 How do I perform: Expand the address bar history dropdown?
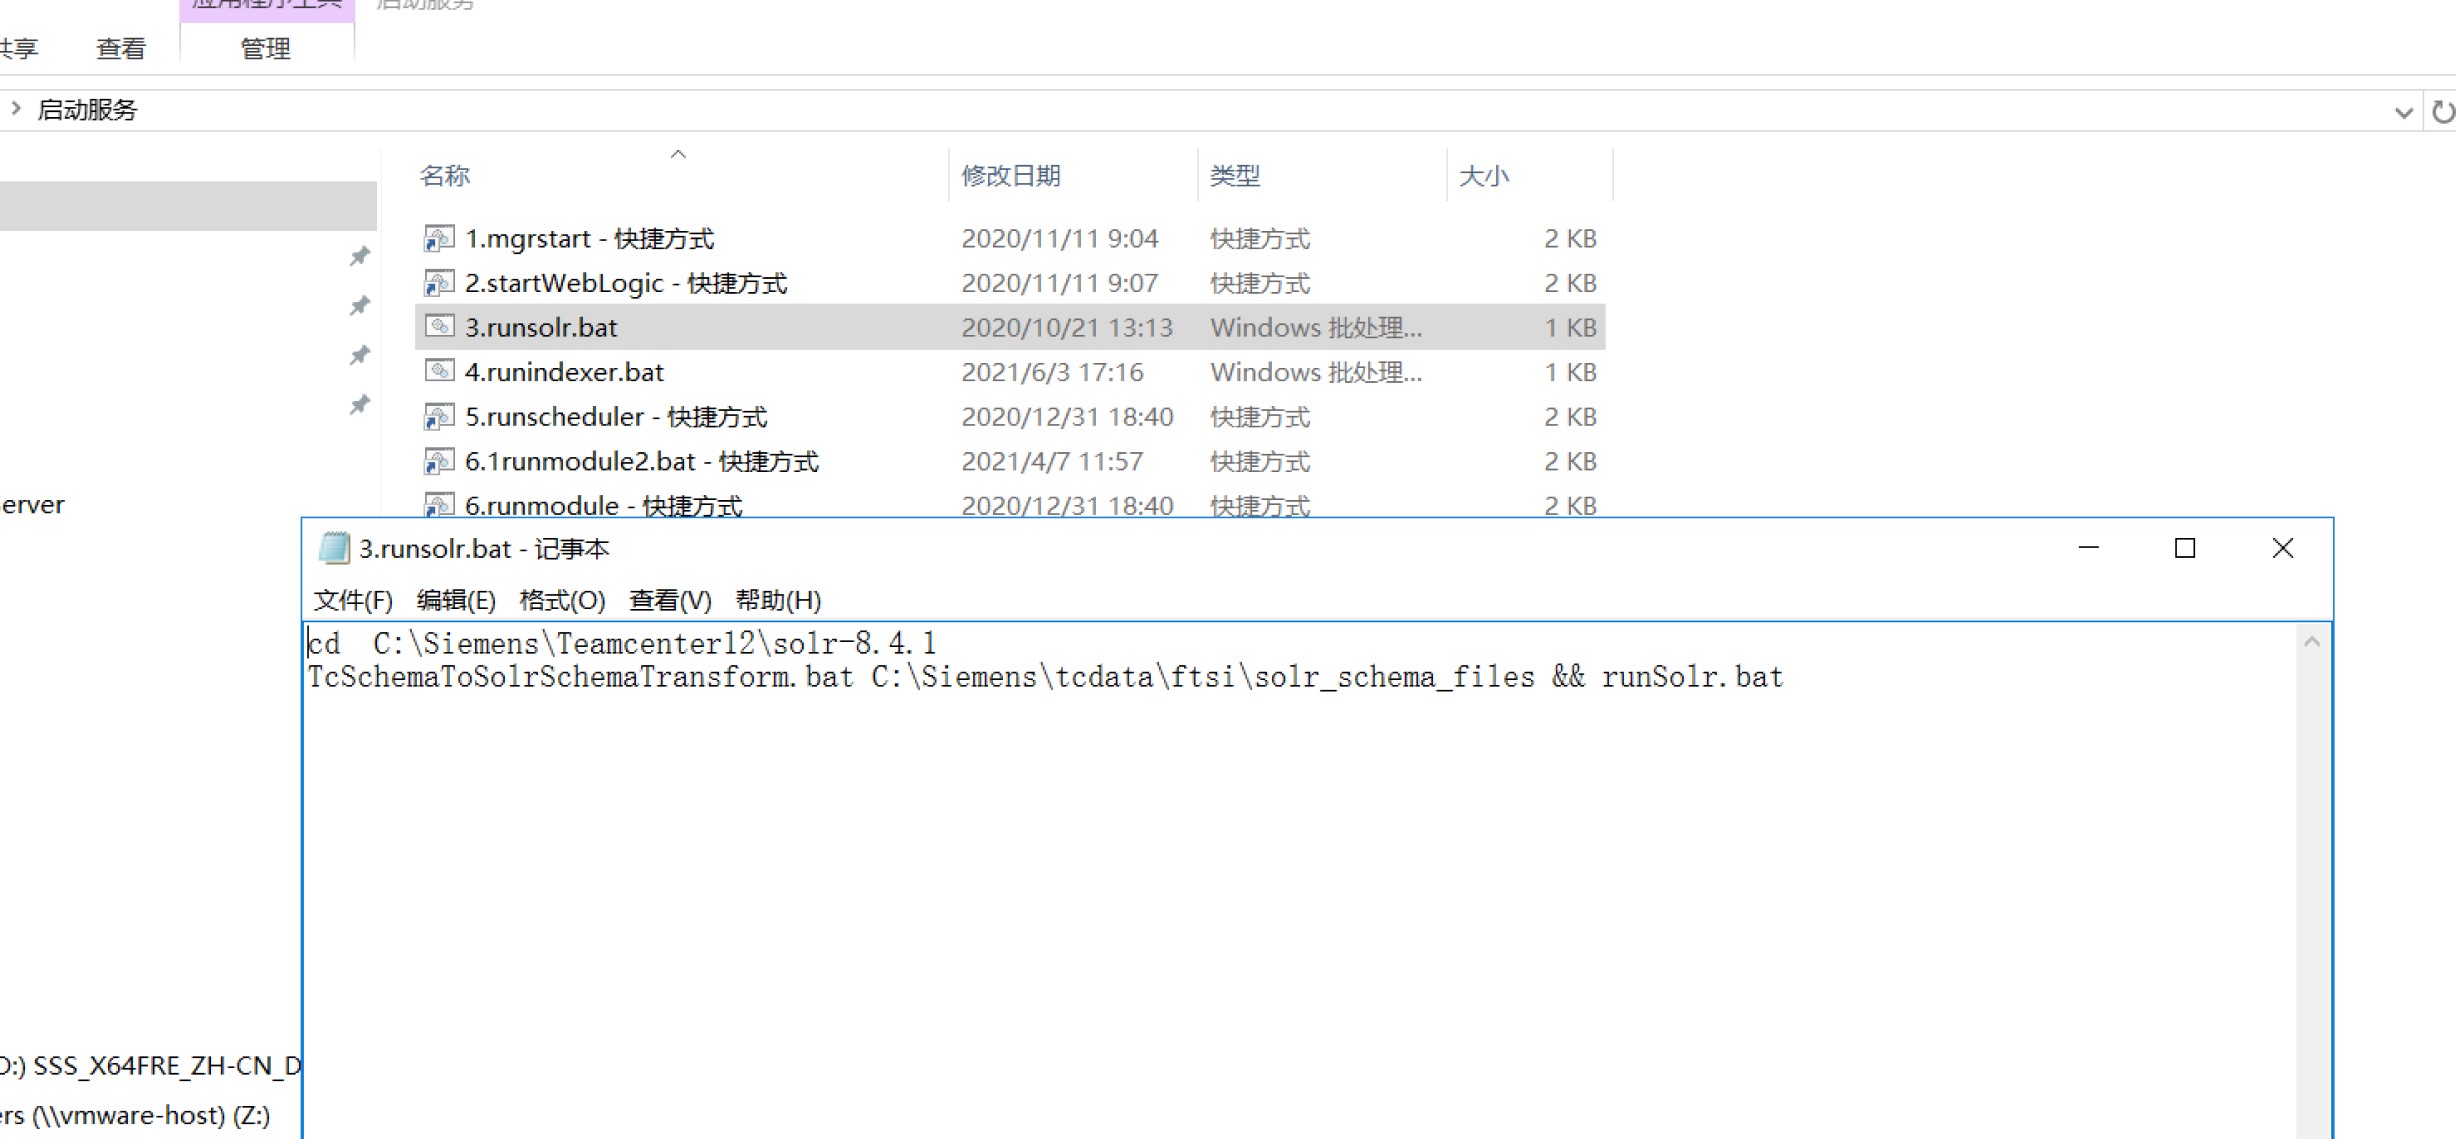tap(2404, 112)
